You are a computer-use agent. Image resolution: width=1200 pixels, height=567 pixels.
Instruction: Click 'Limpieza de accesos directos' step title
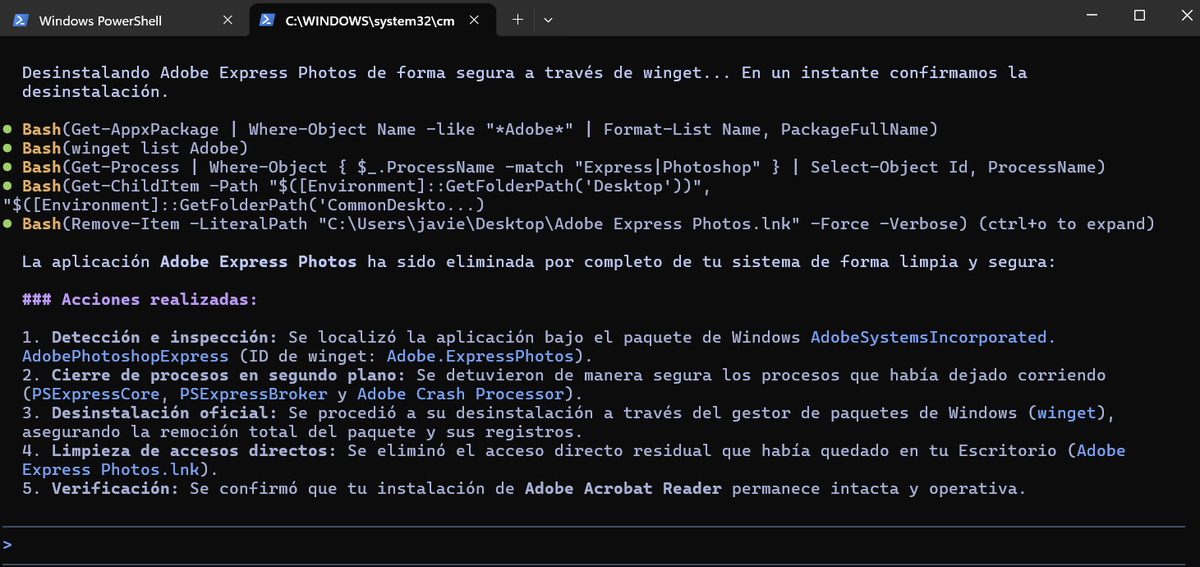(x=188, y=451)
